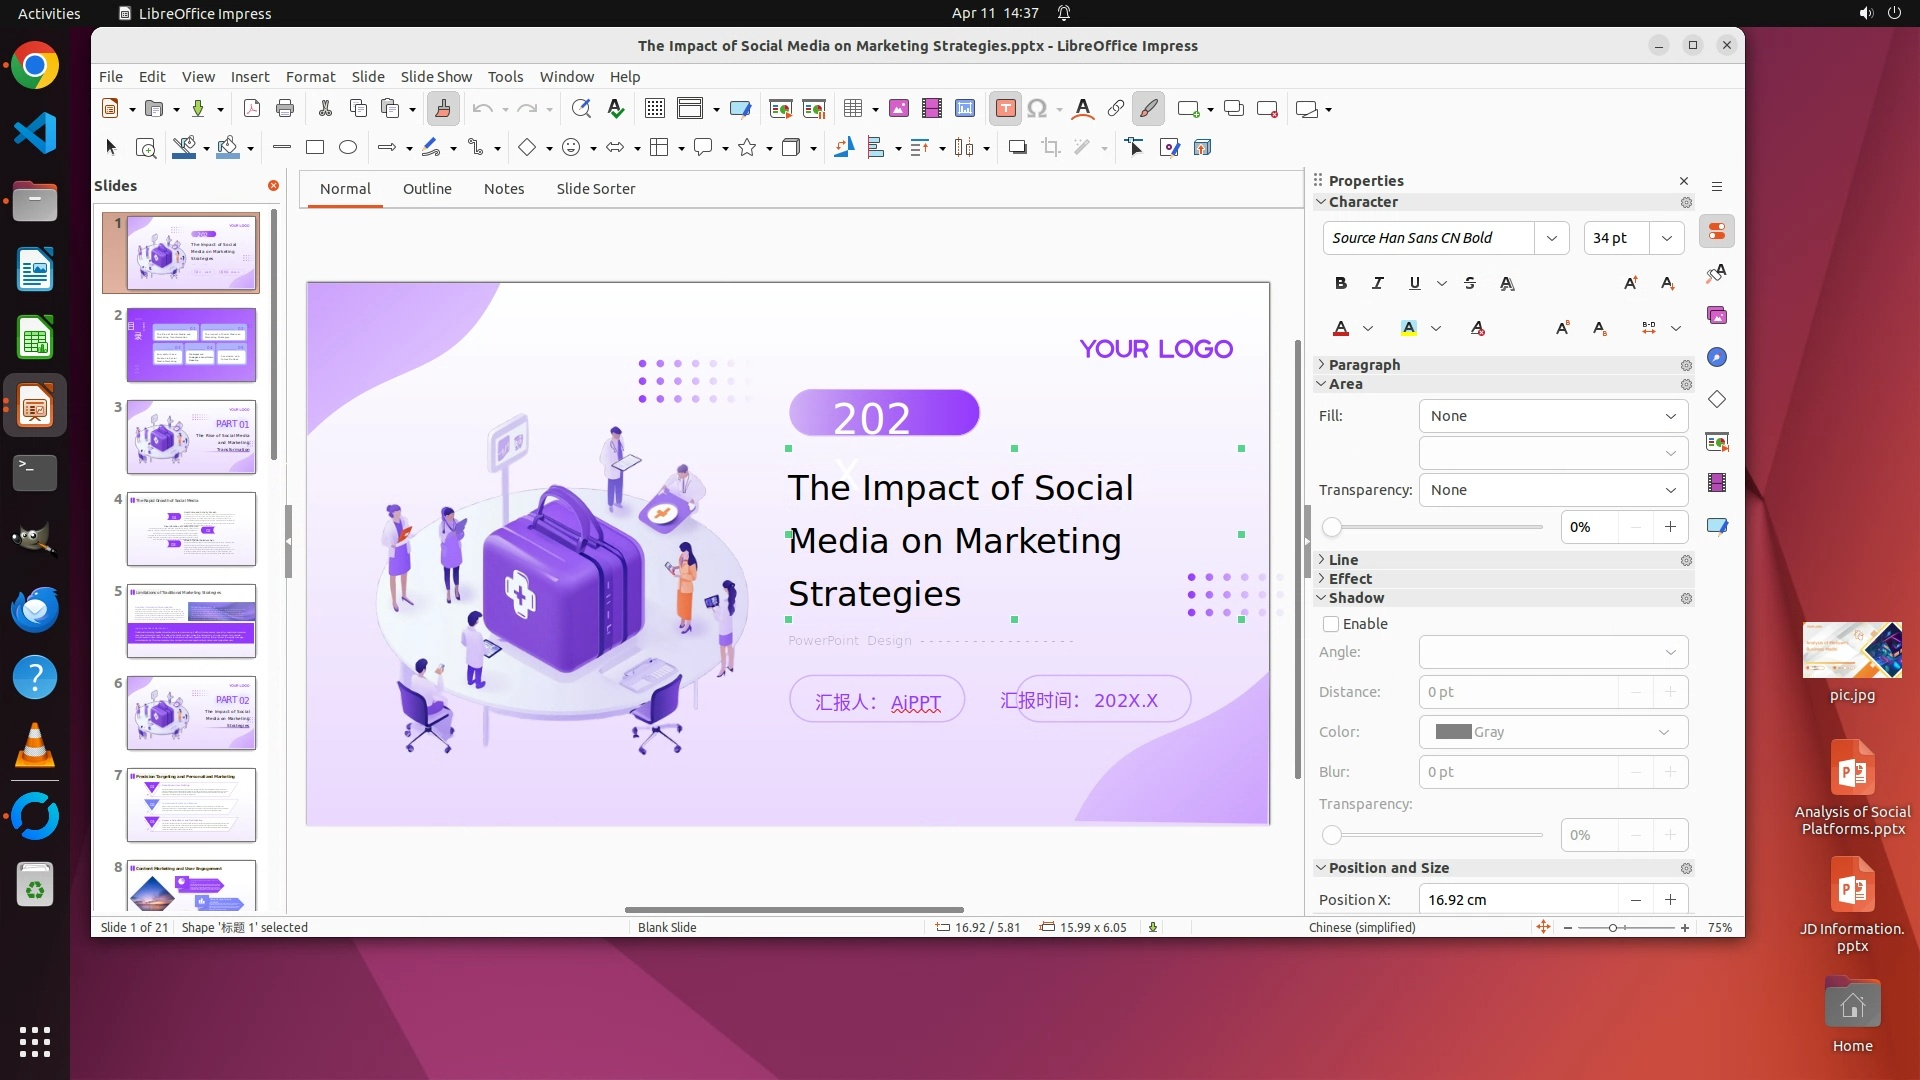Screen dimensions: 1920x1080
Task: Enable the Shadow checkbox
Action: tap(1331, 624)
